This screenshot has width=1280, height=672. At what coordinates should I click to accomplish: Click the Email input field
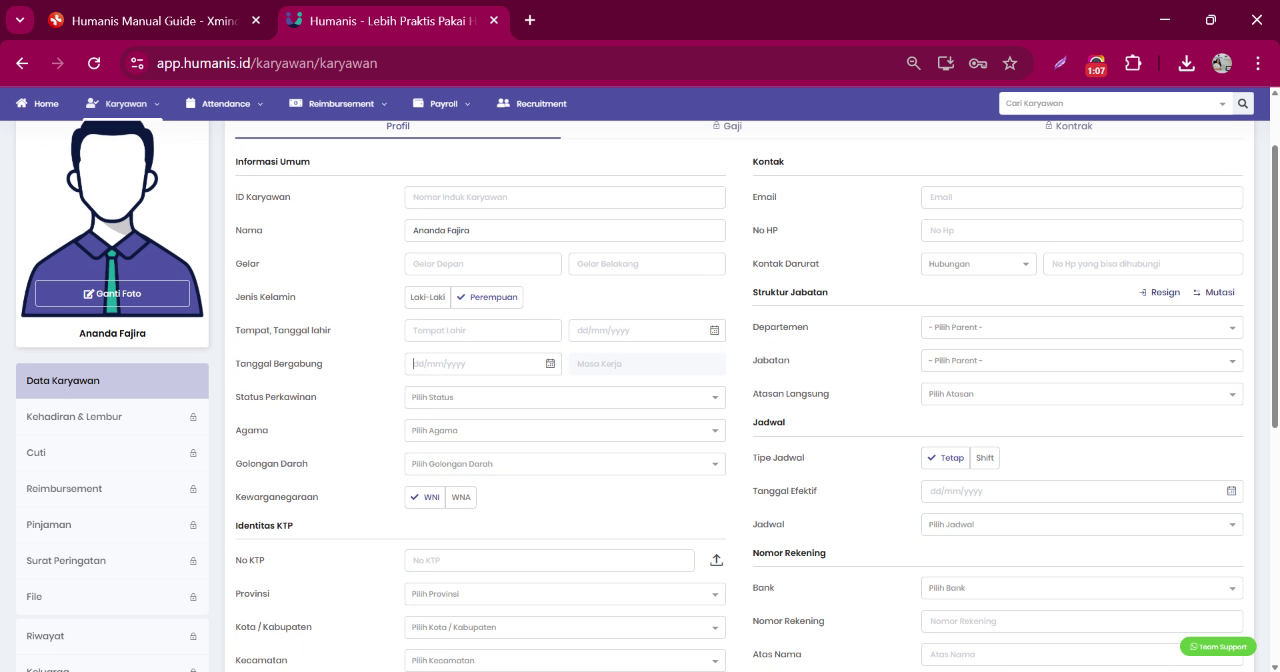(x=1082, y=197)
